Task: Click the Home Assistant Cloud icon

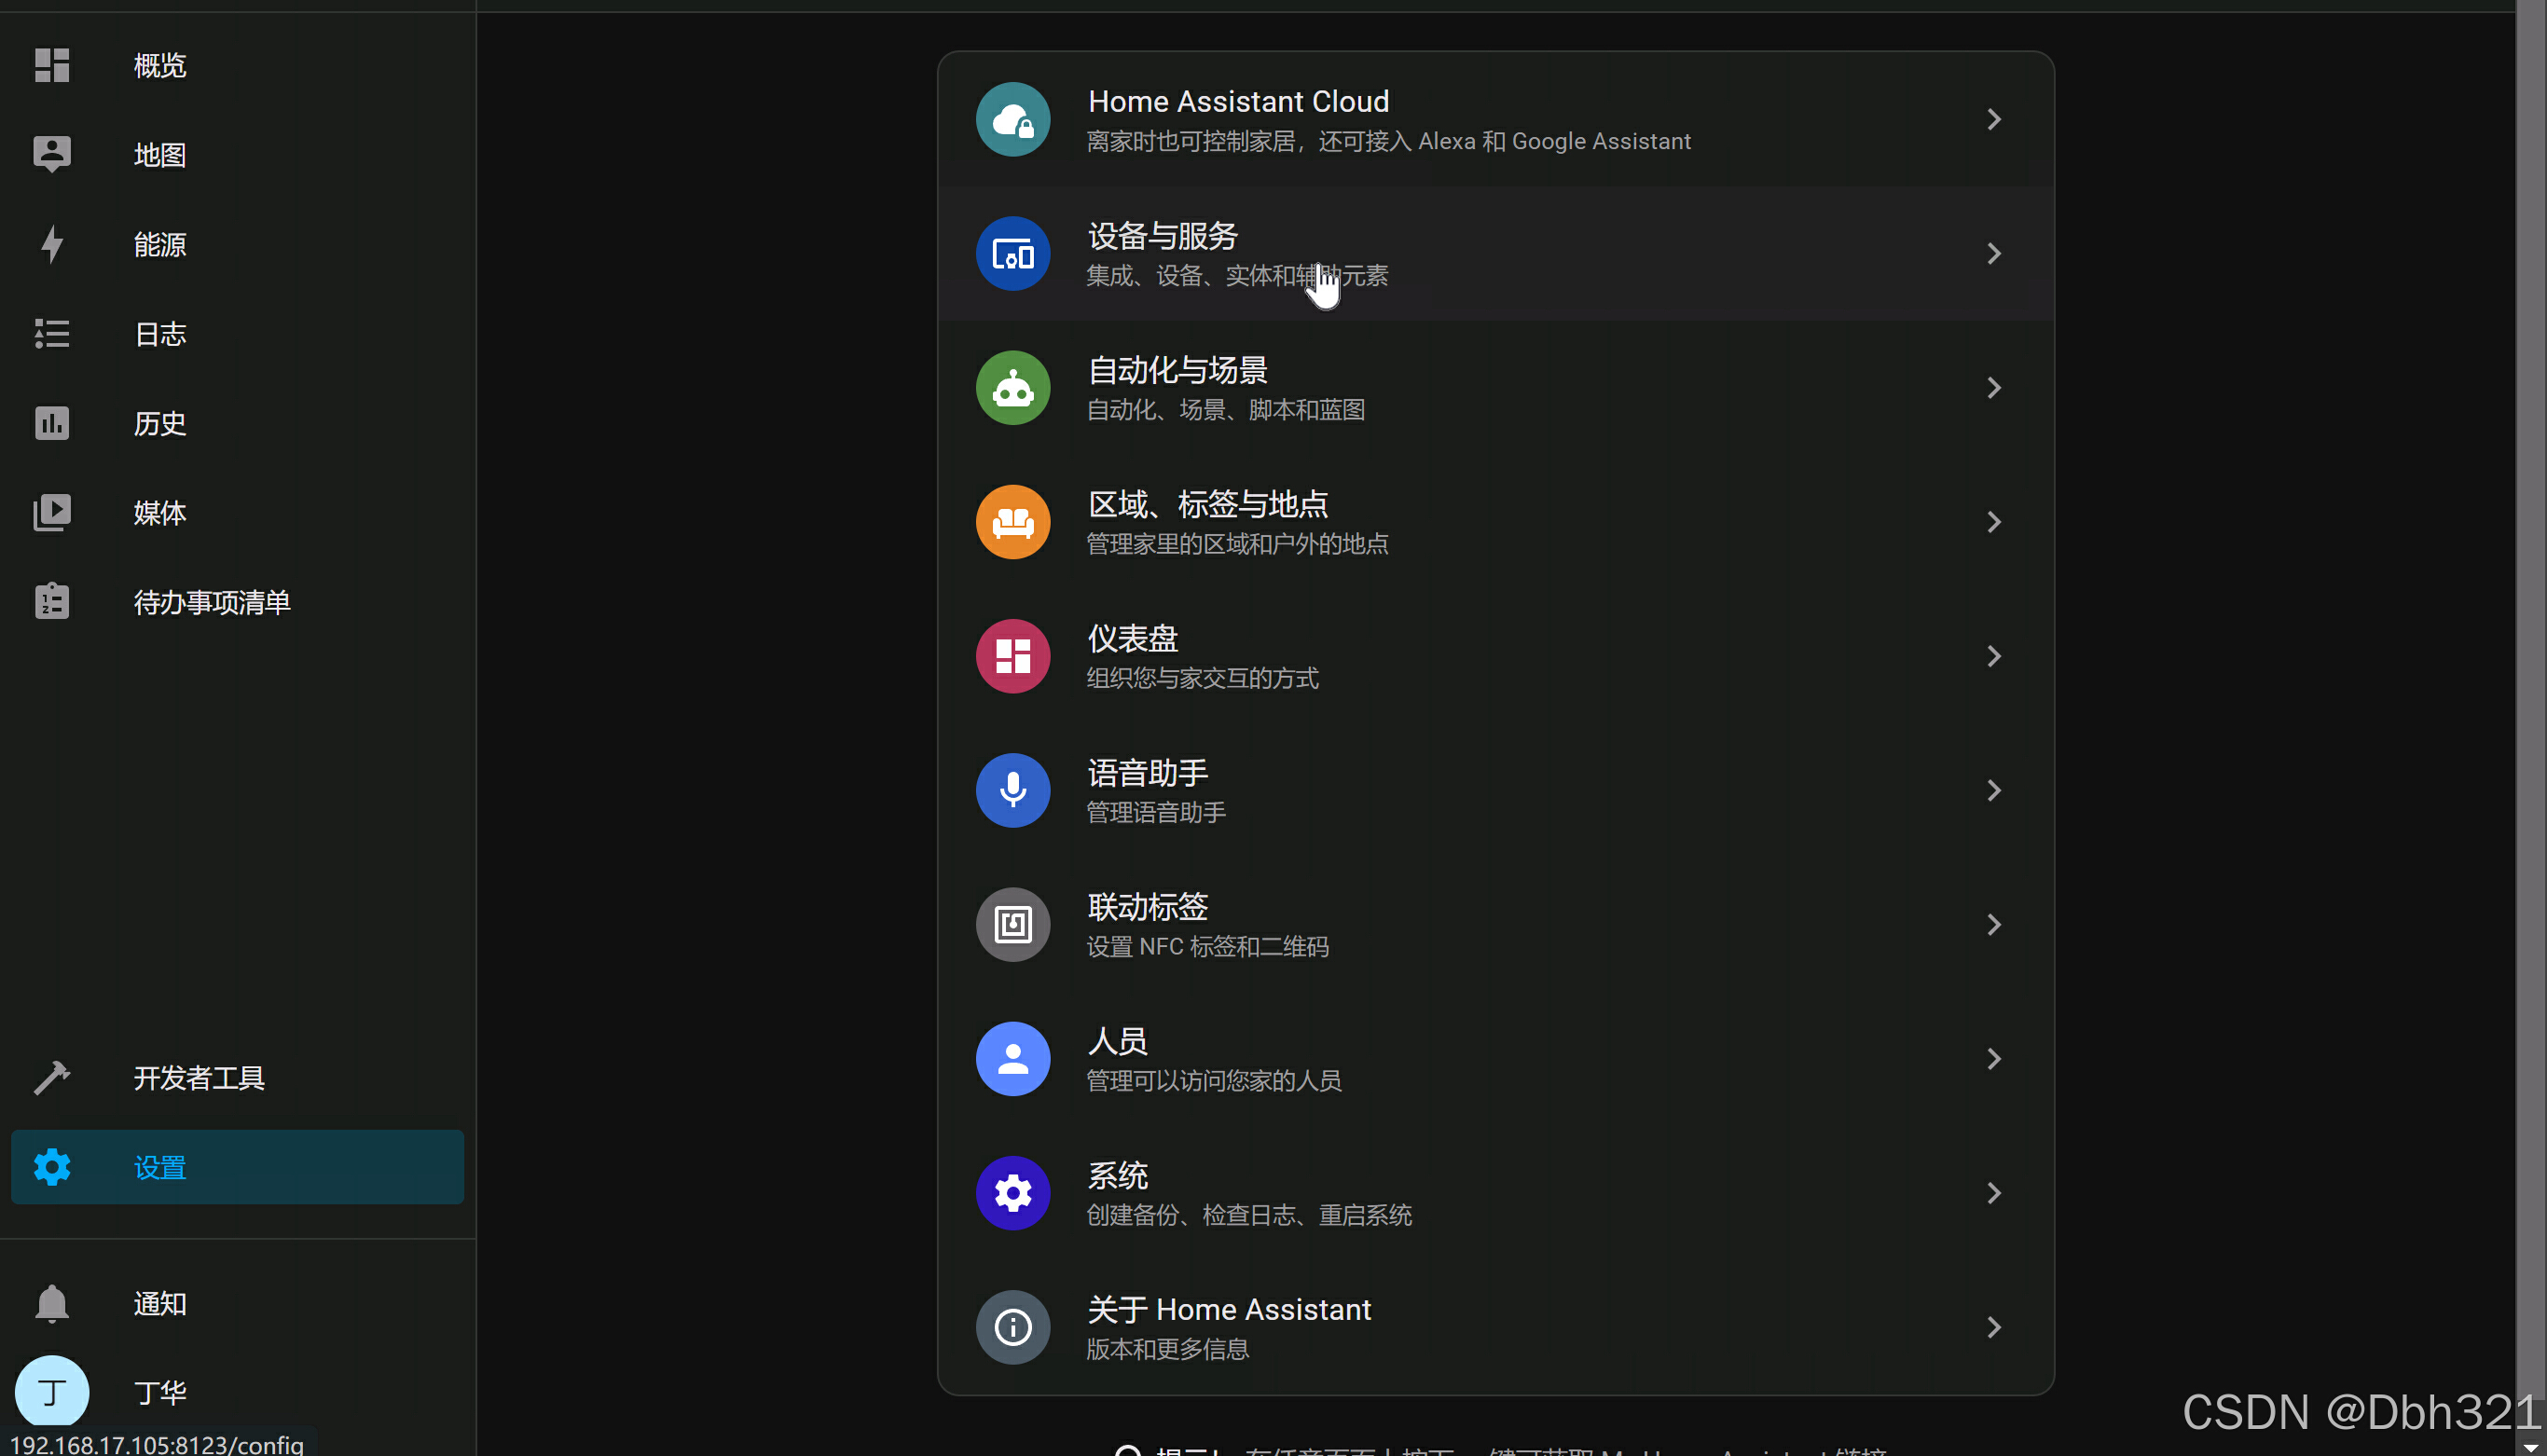Action: point(1013,120)
